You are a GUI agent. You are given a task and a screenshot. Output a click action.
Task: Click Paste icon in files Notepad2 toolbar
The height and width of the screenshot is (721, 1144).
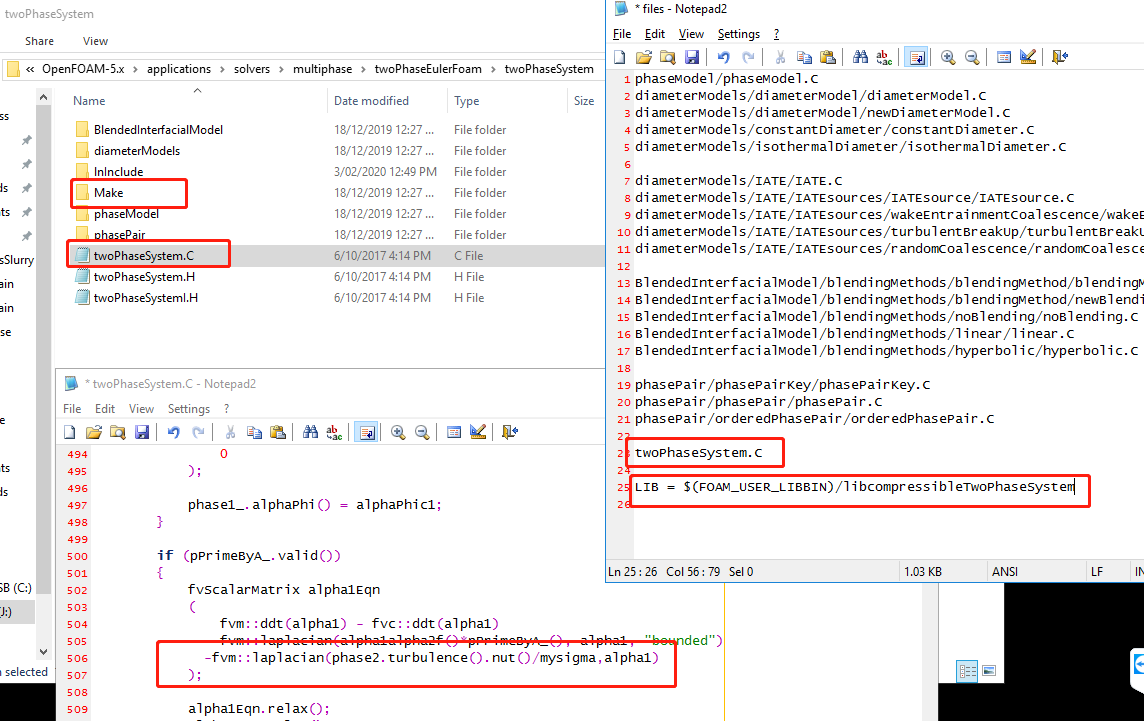coord(827,58)
